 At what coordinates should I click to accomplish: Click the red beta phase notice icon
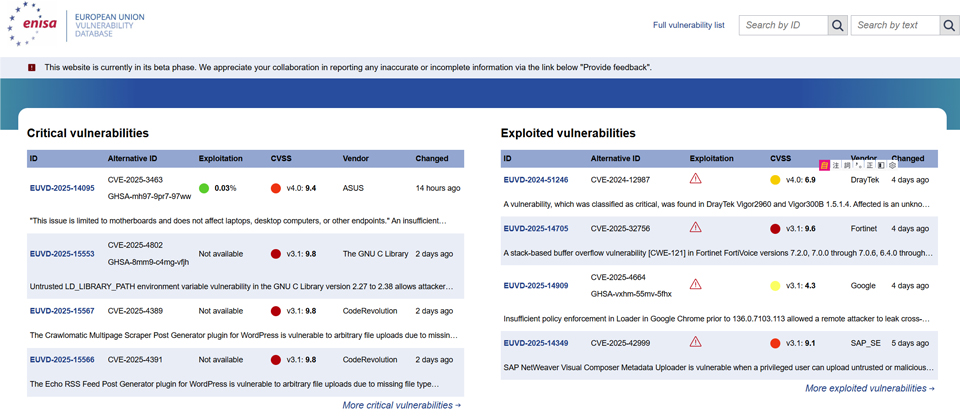[x=32, y=67]
